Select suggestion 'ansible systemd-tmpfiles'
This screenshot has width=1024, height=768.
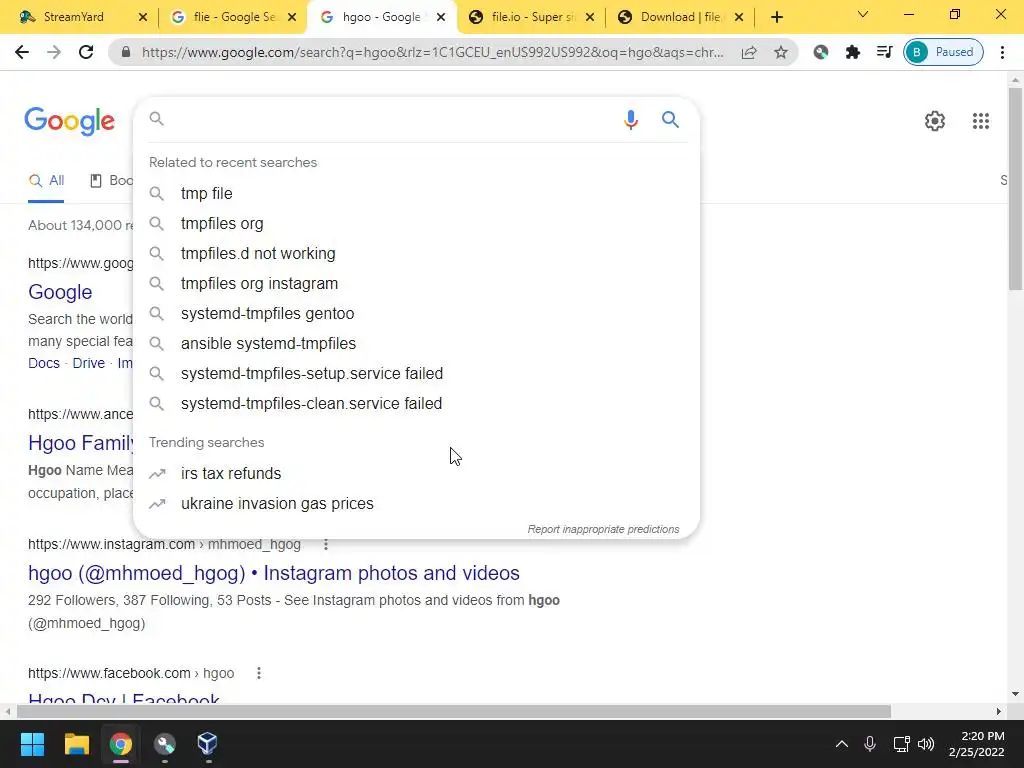tap(416, 344)
